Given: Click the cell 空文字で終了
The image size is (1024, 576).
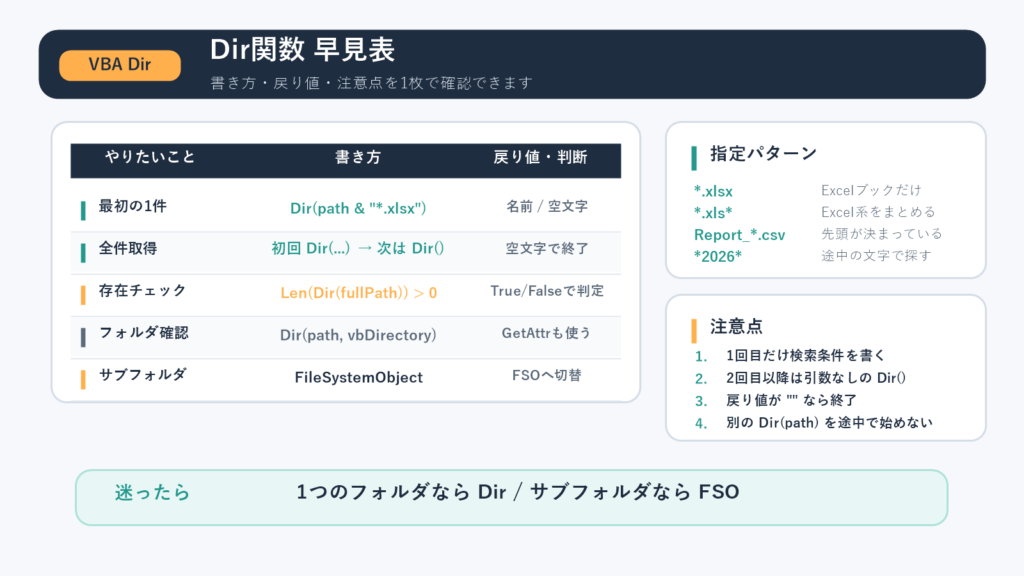Looking at the screenshot, I should 547,249.
